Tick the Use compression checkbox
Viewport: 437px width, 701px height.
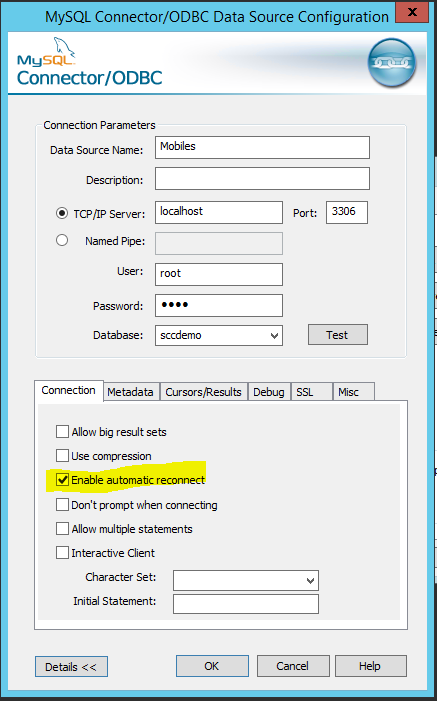[62, 456]
